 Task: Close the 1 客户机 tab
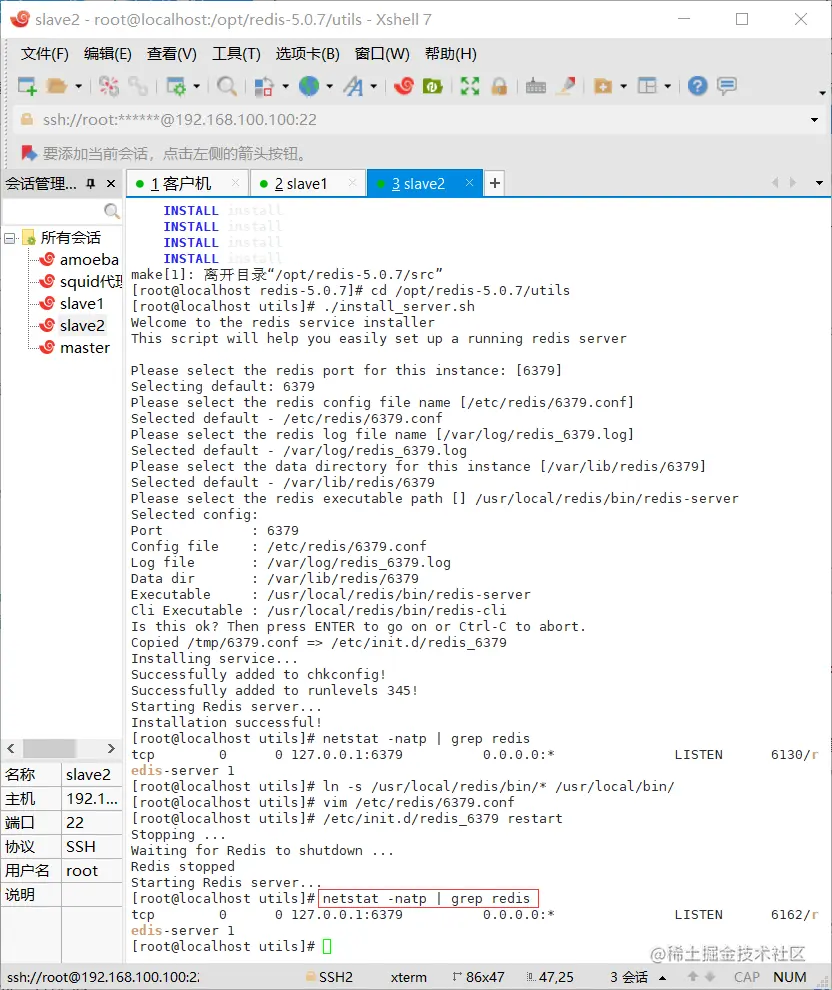pyautogui.click(x=235, y=182)
